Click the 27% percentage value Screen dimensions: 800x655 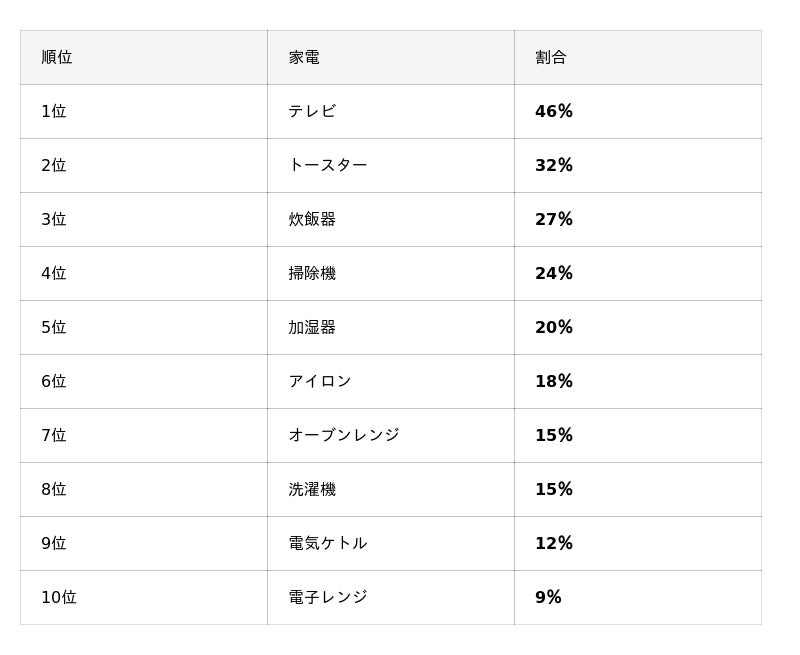[x=554, y=220]
